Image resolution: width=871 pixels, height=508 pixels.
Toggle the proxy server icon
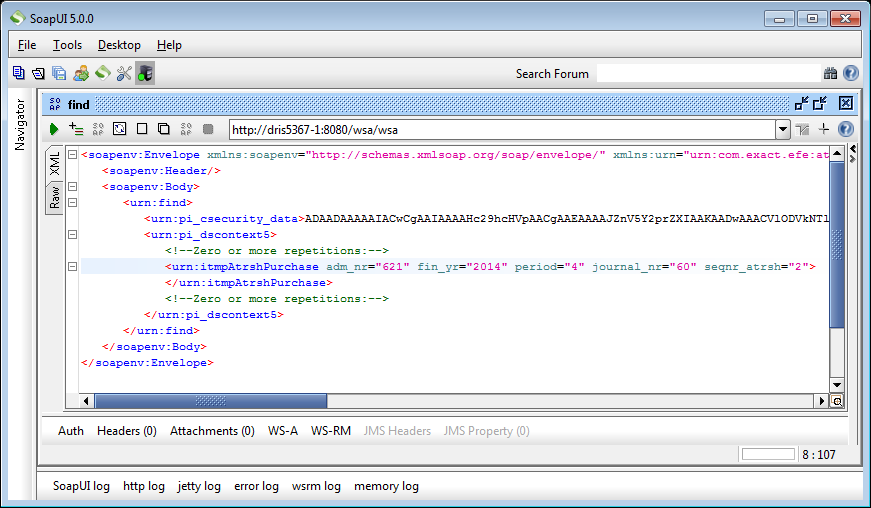(x=145, y=73)
